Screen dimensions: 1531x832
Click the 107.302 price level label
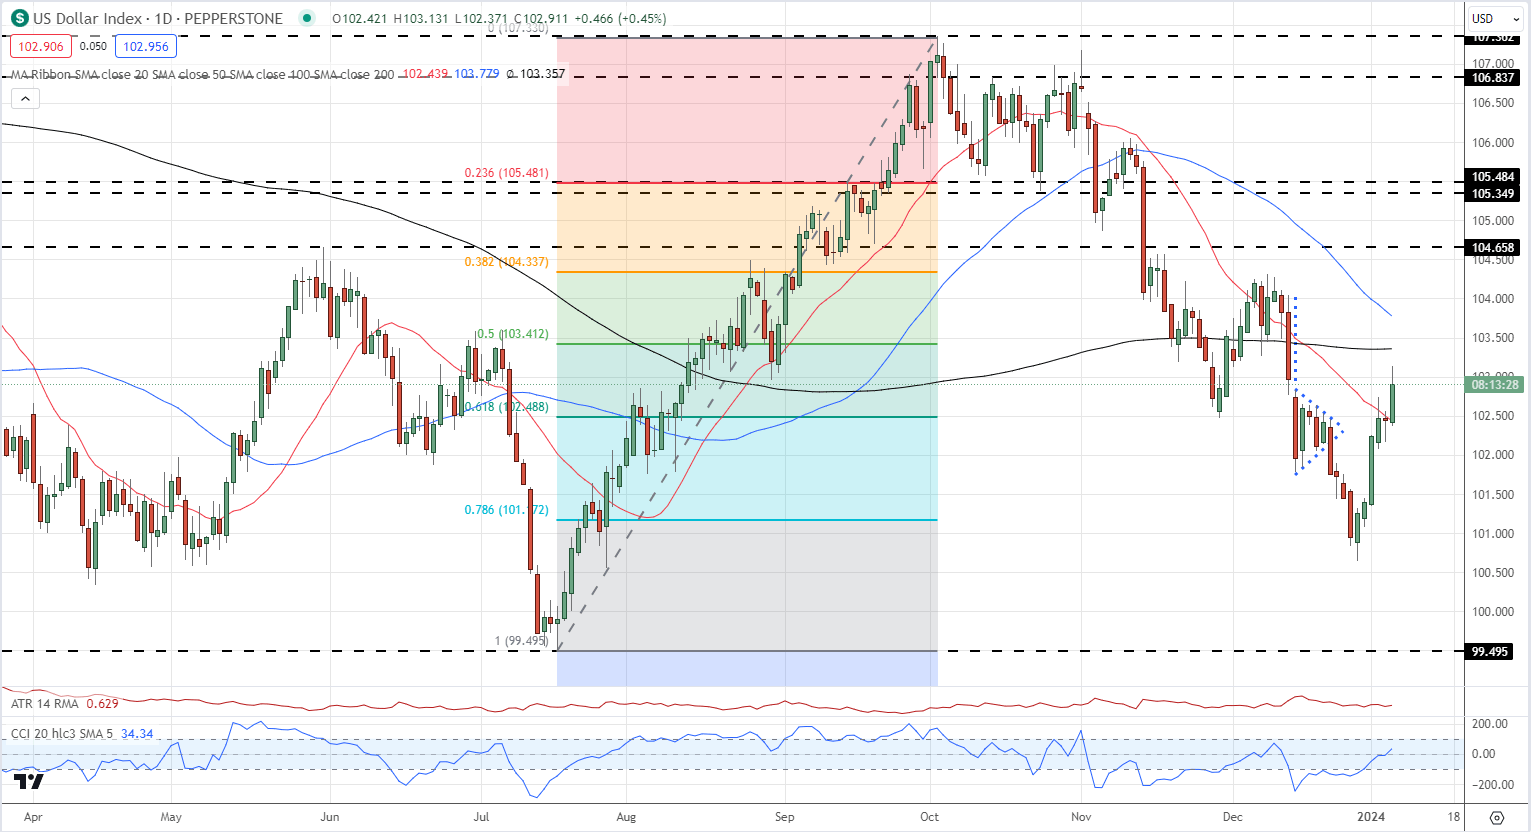click(x=1493, y=38)
